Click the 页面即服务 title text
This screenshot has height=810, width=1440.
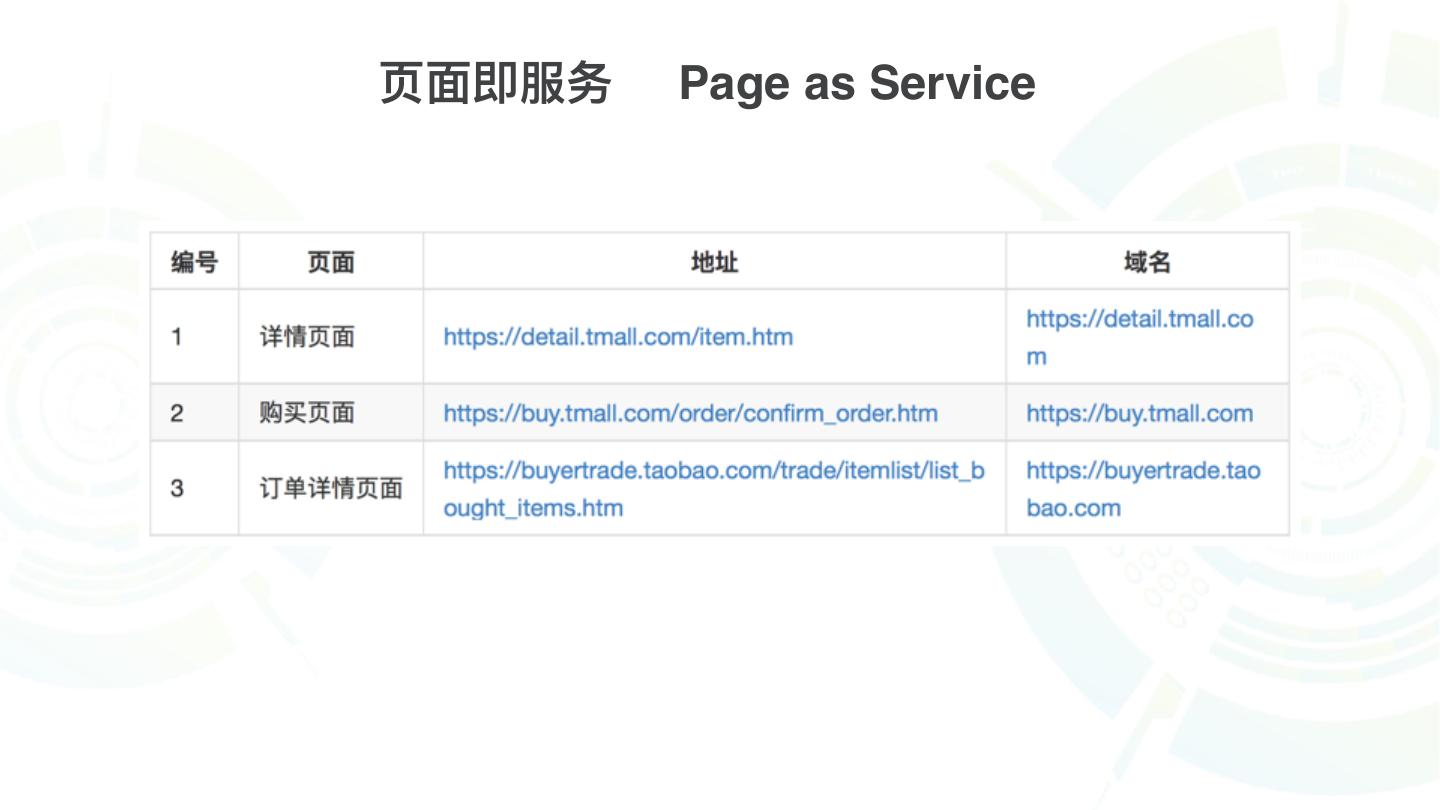click(x=496, y=83)
